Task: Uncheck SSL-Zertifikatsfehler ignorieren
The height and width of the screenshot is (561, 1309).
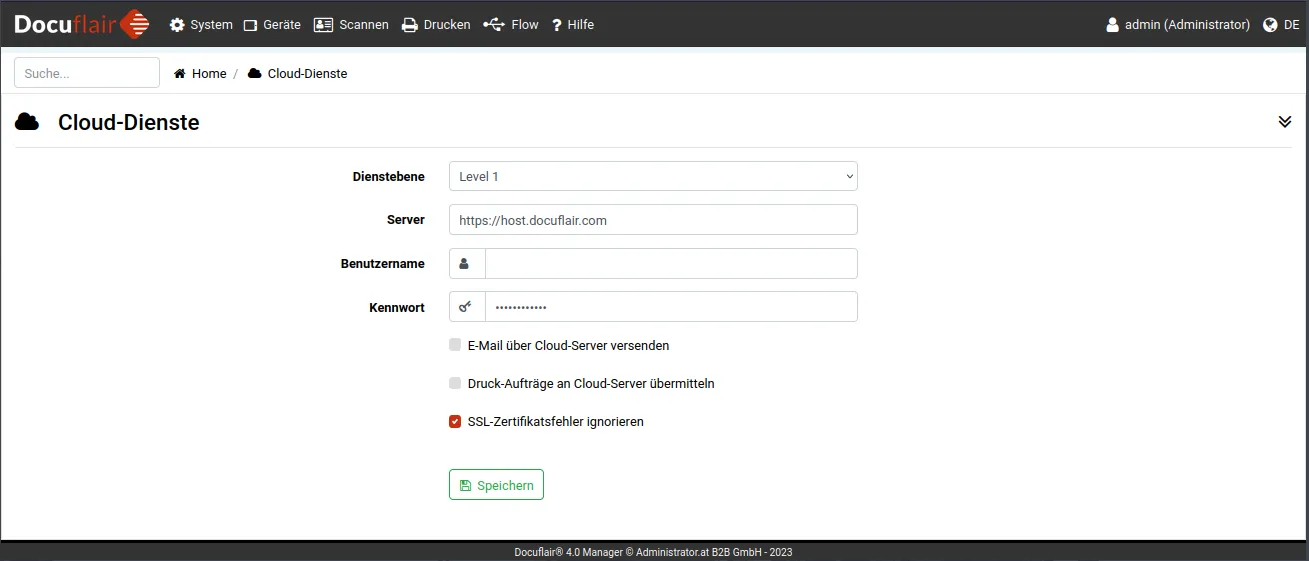Action: 455,421
